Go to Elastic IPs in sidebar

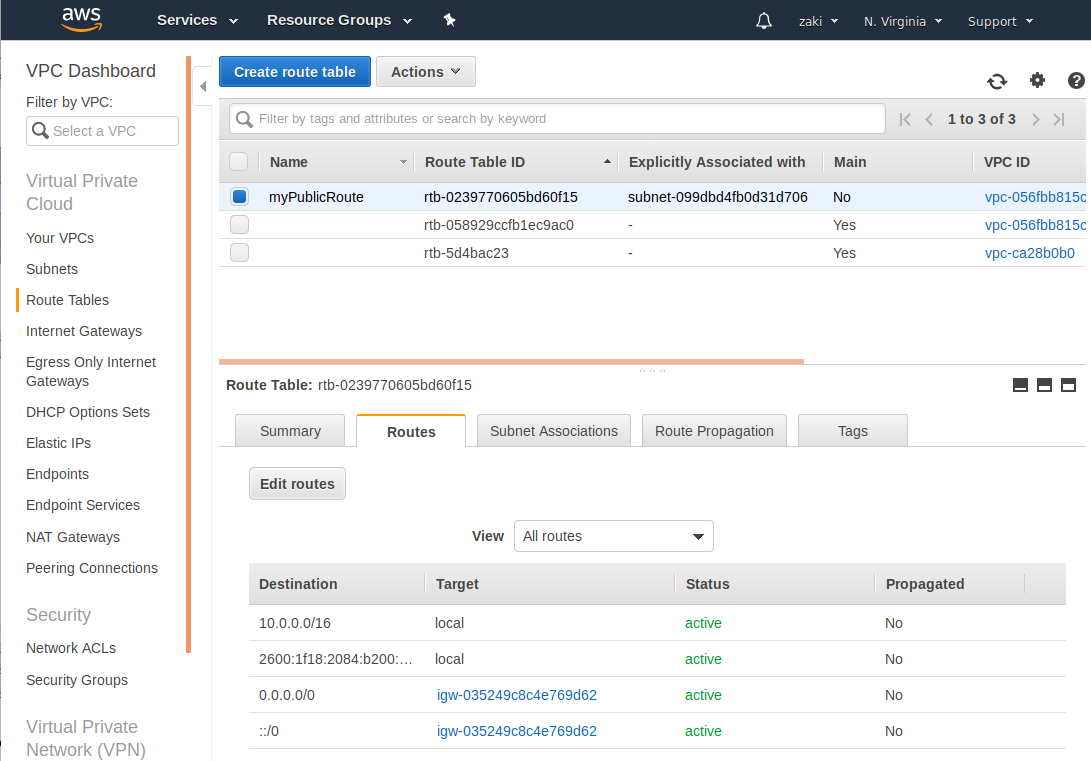[58, 443]
